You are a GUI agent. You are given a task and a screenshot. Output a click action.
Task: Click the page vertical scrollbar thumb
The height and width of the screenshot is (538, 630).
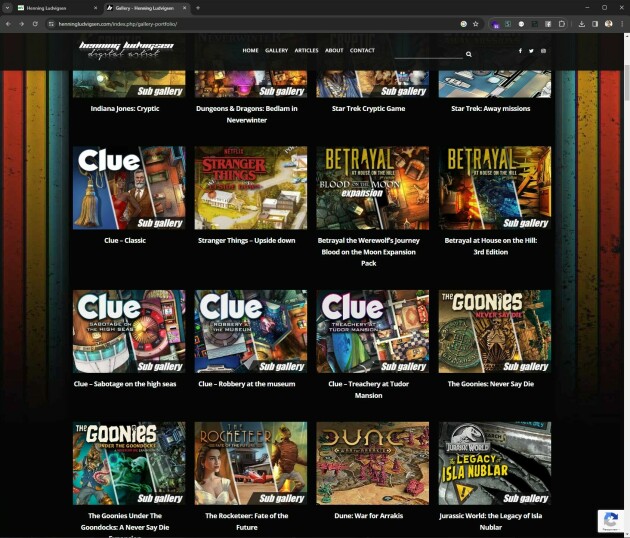[x=627, y=82]
